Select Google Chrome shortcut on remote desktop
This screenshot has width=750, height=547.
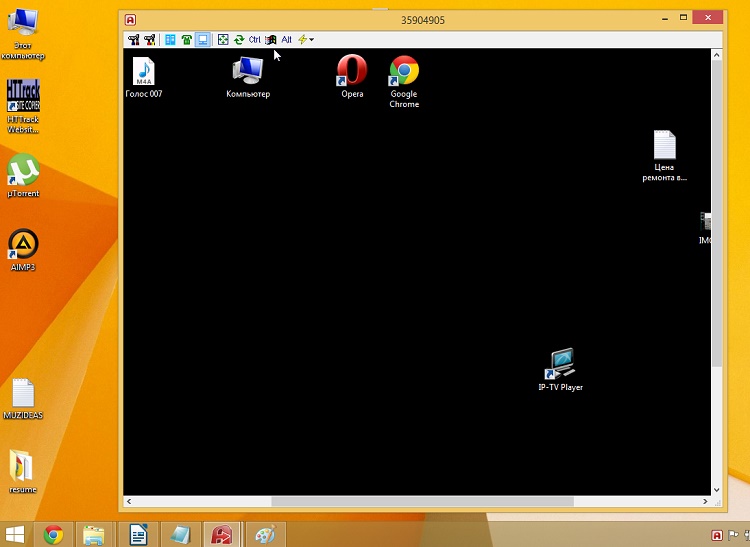(x=404, y=82)
